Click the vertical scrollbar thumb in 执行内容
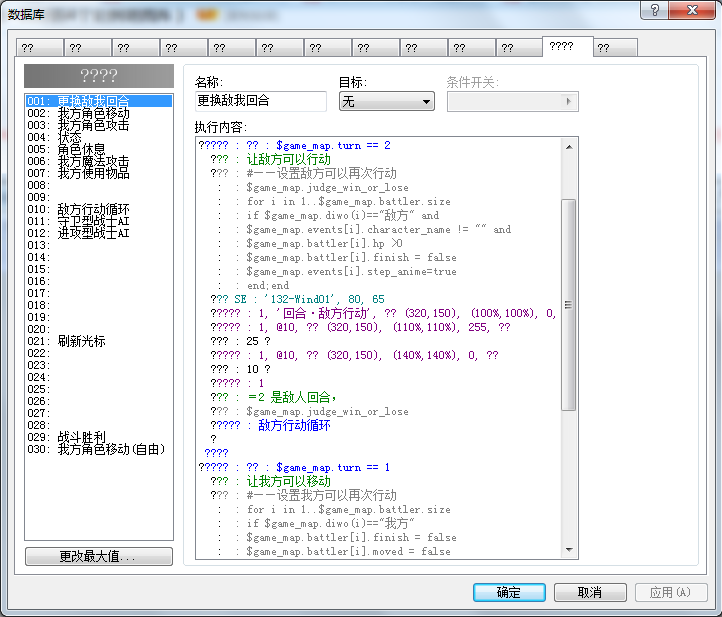 coord(569,304)
